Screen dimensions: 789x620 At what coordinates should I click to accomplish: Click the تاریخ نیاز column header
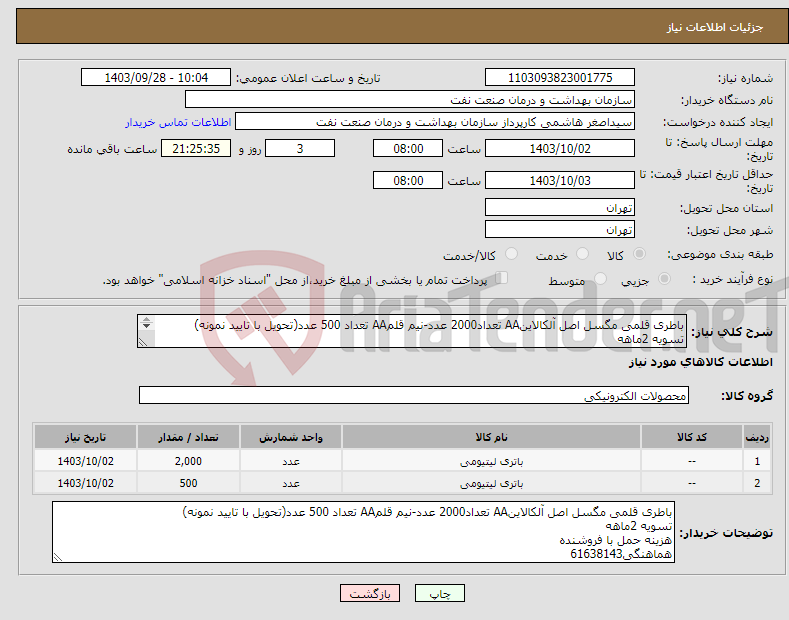coord(86,437)
